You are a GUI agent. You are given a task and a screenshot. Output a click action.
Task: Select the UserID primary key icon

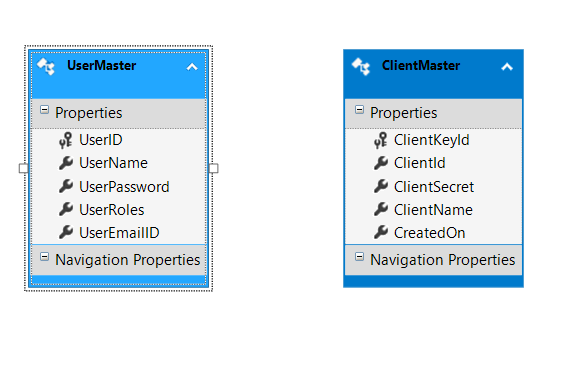pyautogui.click(x=66, y=140)
